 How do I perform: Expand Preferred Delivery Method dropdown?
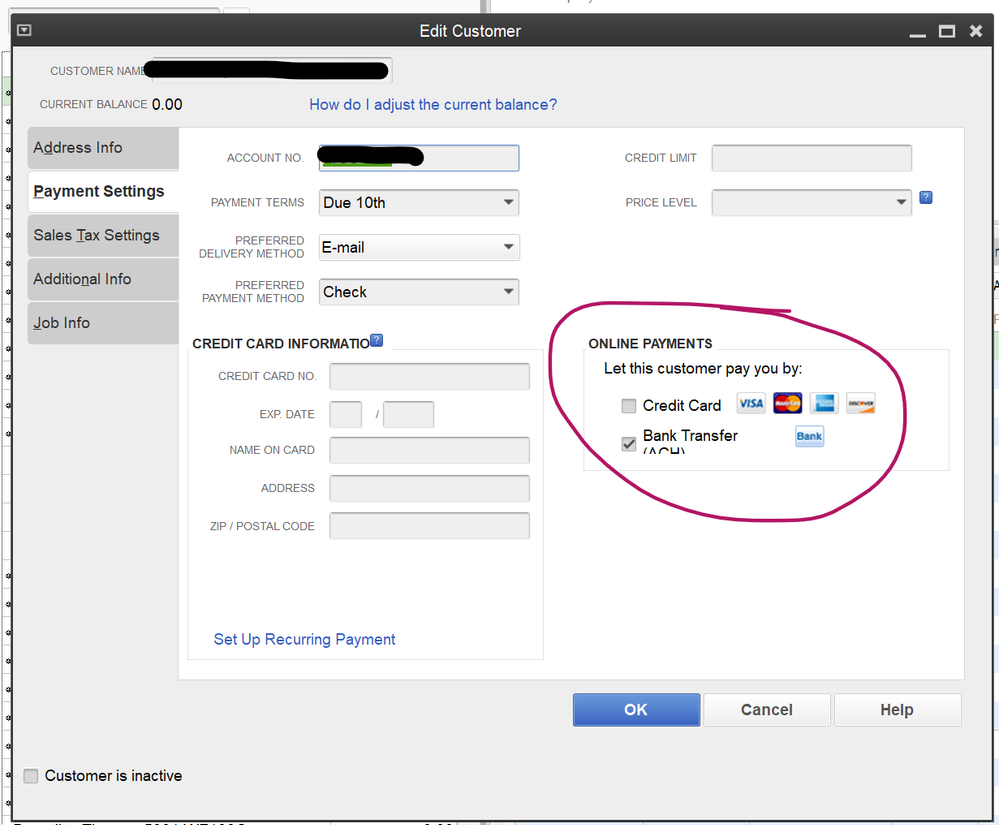pos(419,247)
